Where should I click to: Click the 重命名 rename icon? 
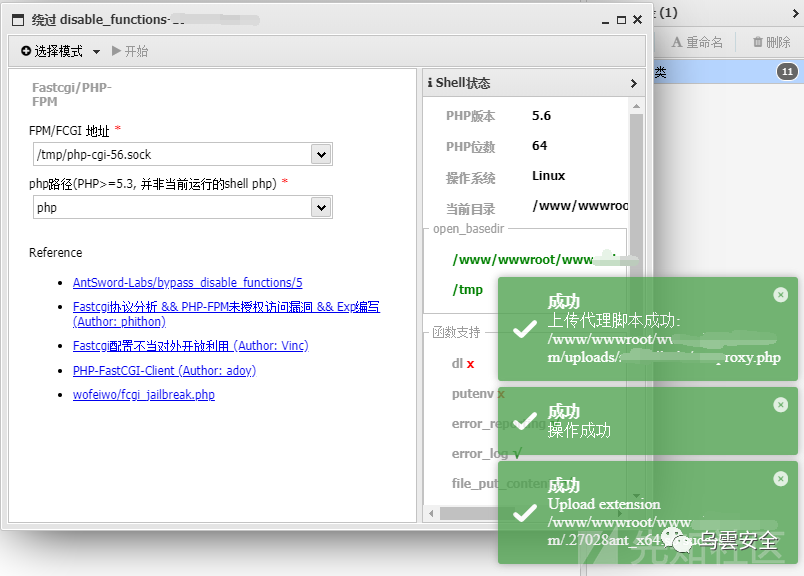[676, 41]
